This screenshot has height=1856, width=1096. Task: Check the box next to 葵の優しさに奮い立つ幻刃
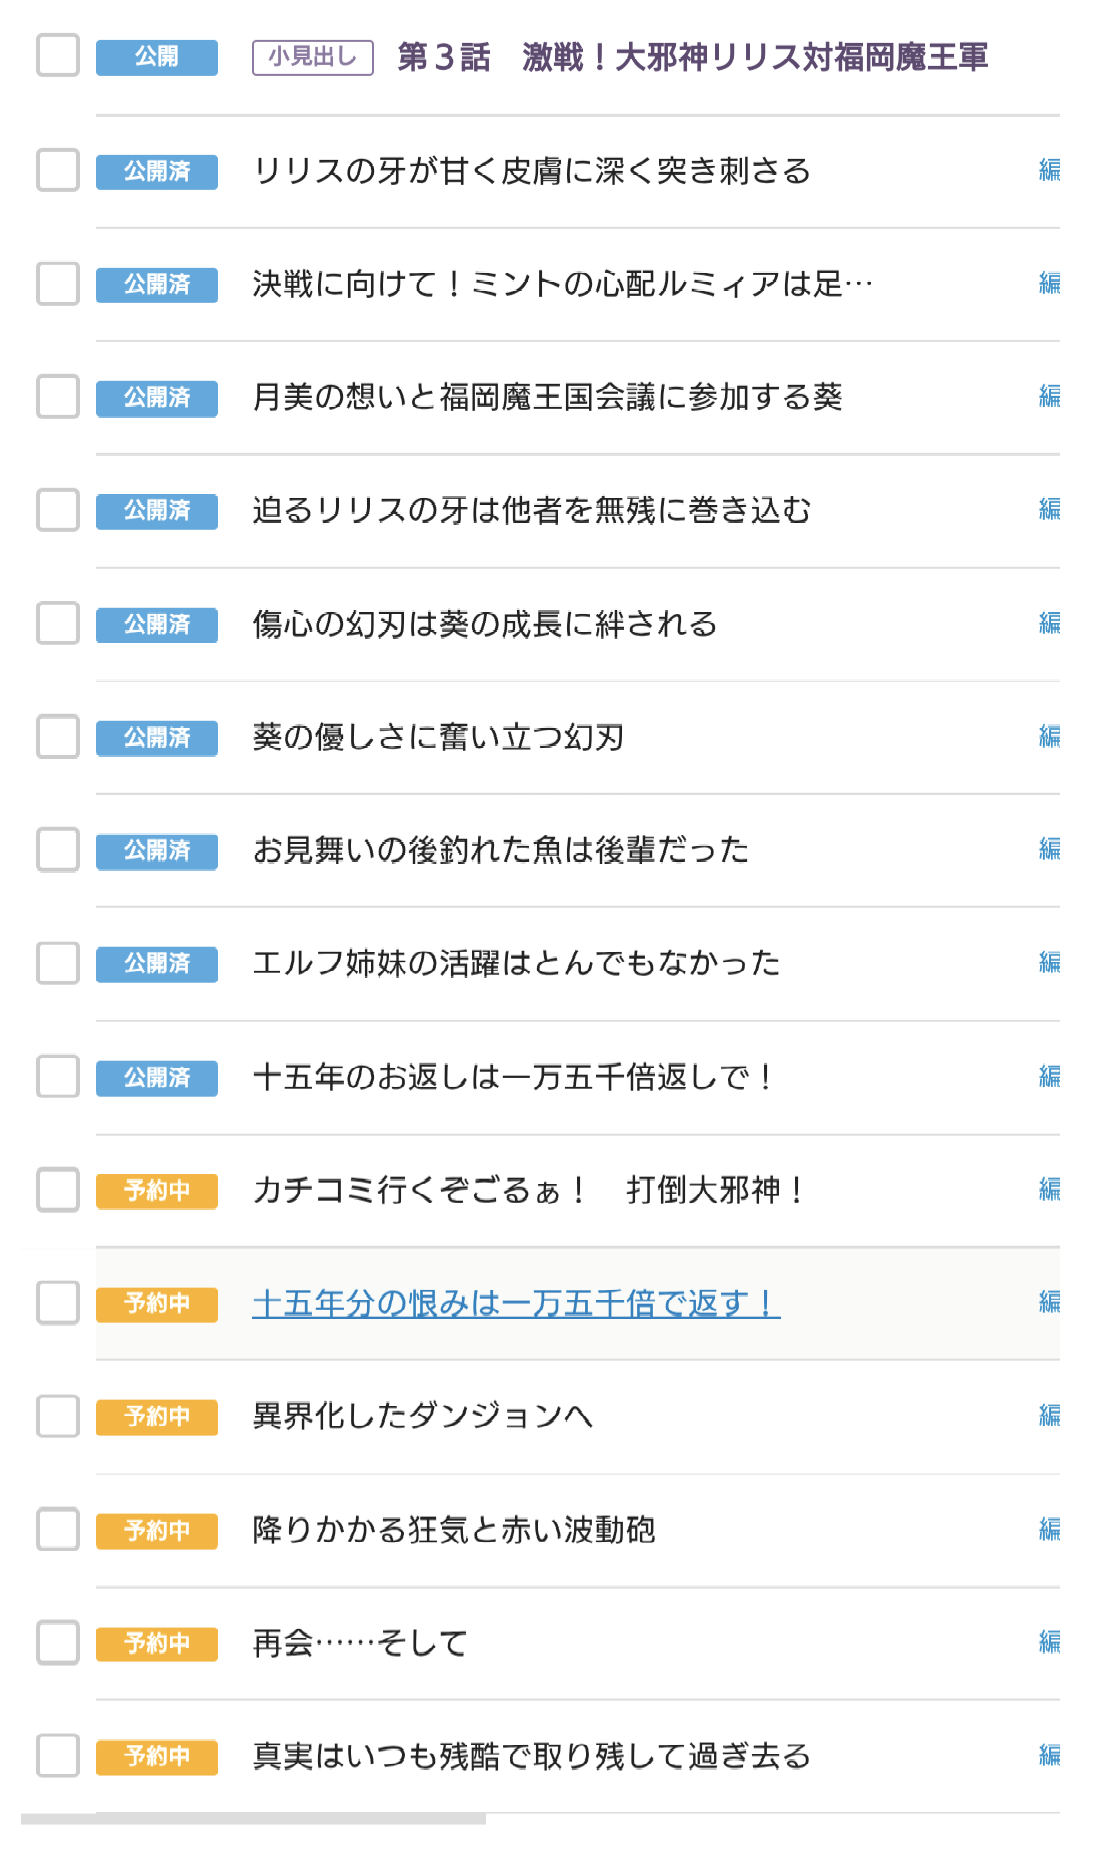pyautogui.click(x=58, y=736)
